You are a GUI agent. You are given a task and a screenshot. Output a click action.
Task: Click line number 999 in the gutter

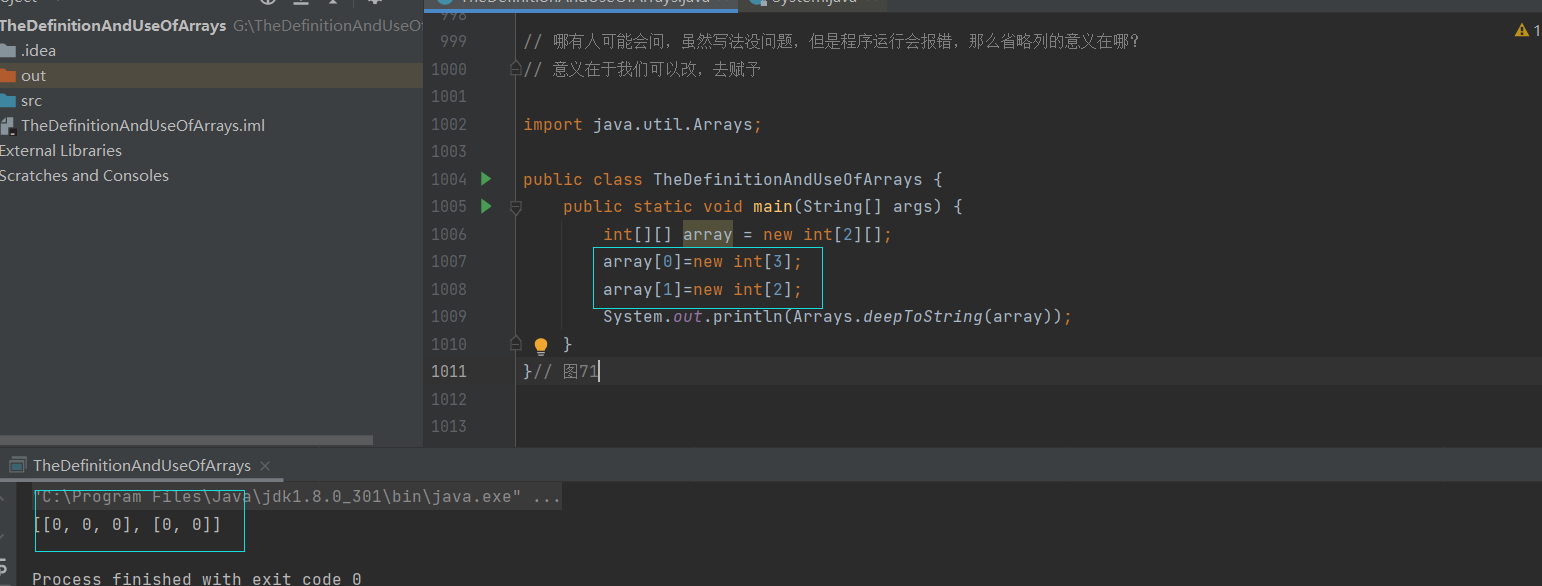453,41
